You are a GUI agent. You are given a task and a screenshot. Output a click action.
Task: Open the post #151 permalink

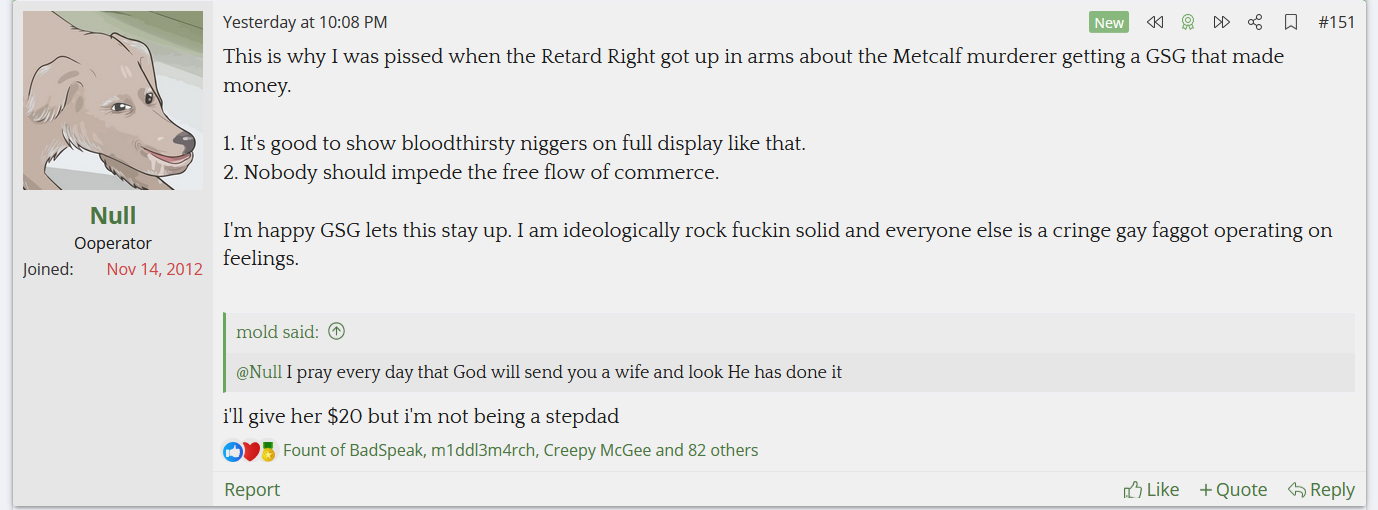1337,22
